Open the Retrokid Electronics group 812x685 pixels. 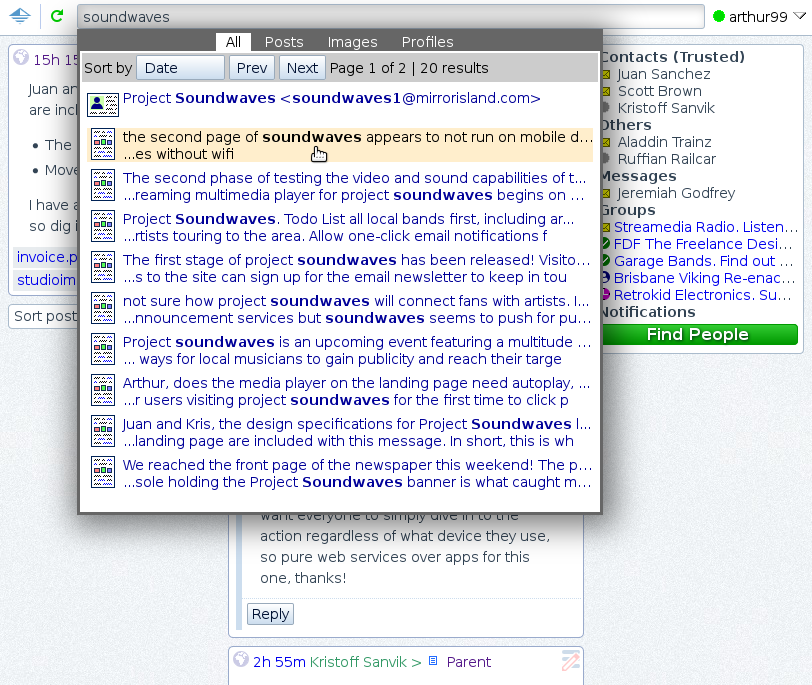pyautogui.click(x=702, y=295)
